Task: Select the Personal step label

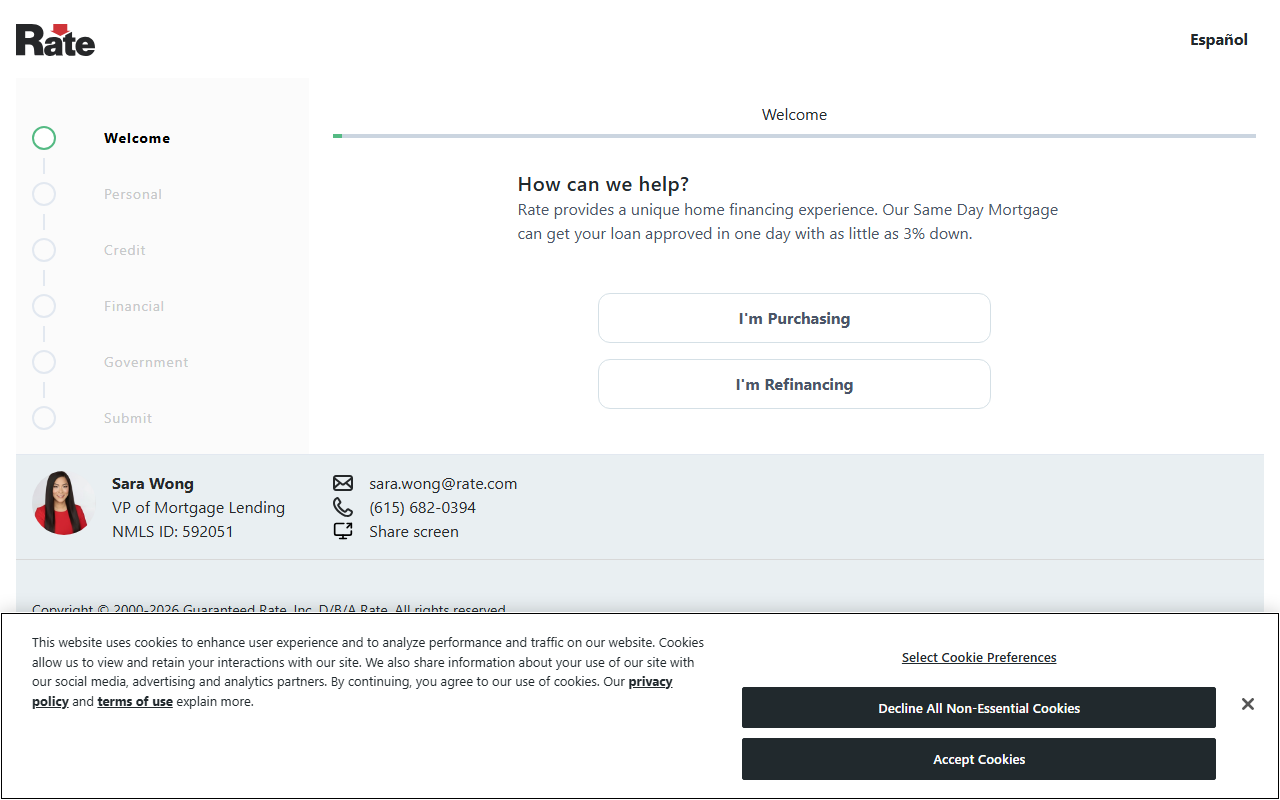Action: (x=133, y=194)
